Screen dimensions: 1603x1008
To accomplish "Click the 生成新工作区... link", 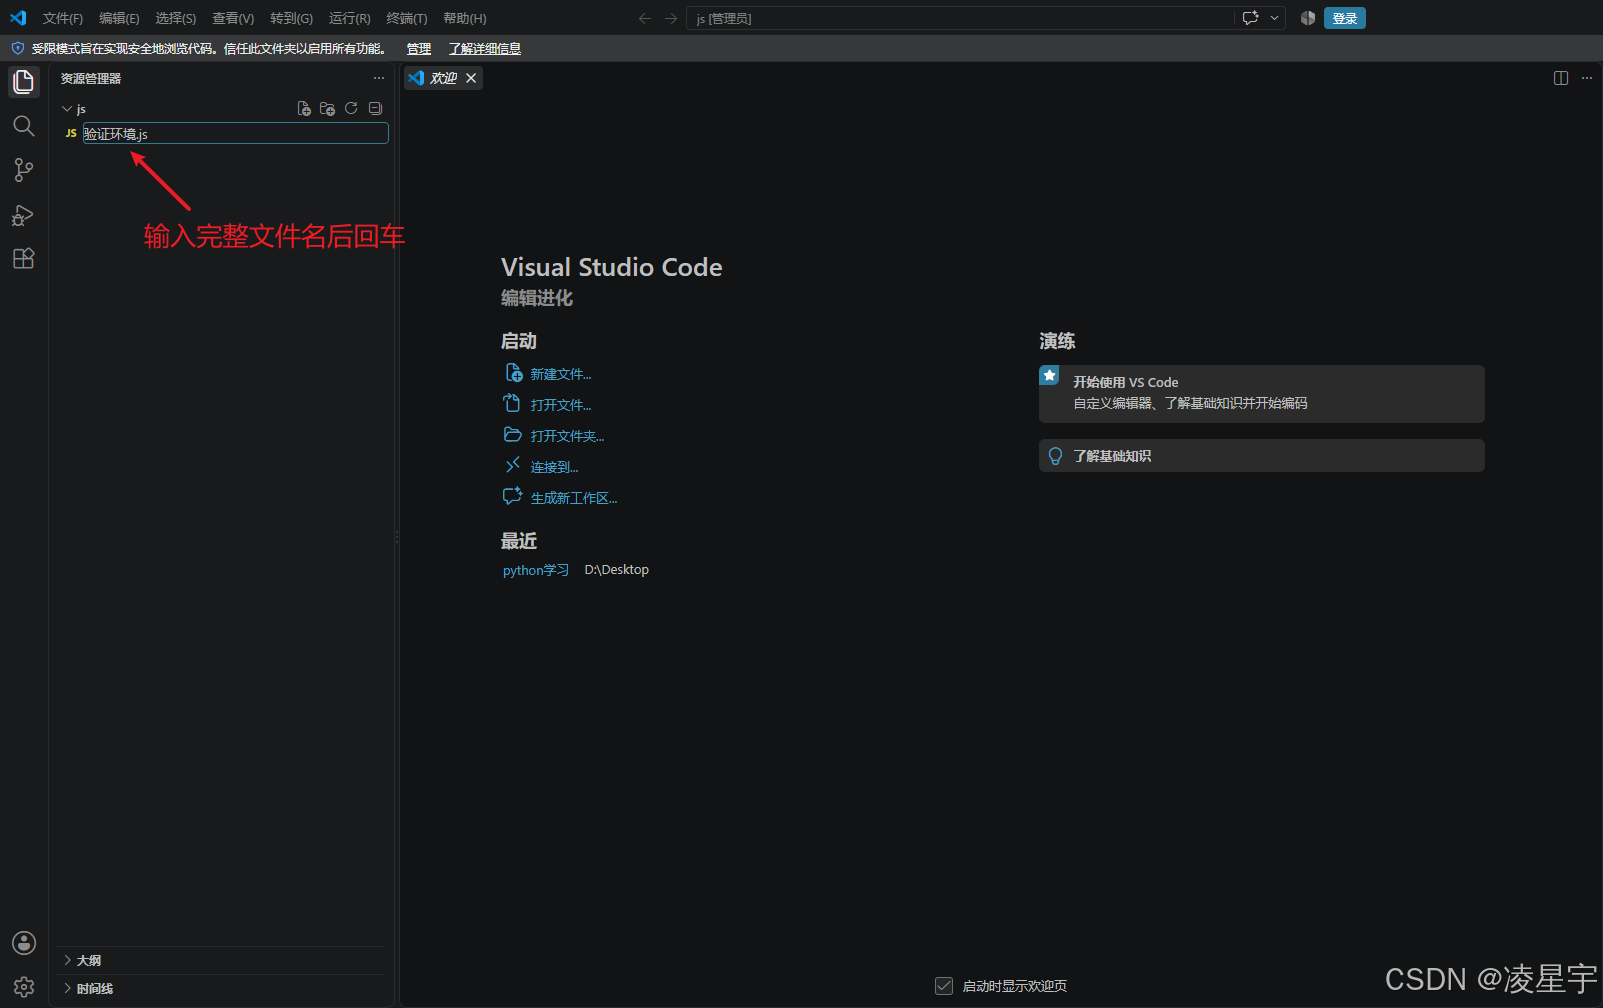I will [x=574, y=498].
